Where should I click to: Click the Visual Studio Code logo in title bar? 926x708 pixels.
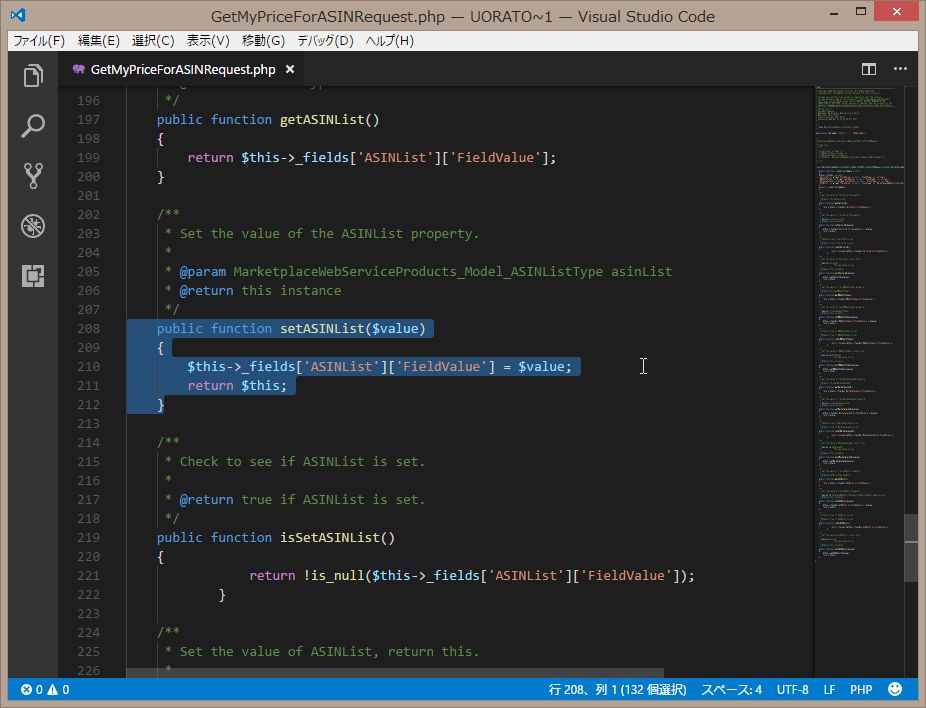pyautogui.click(x=18, y=15)
